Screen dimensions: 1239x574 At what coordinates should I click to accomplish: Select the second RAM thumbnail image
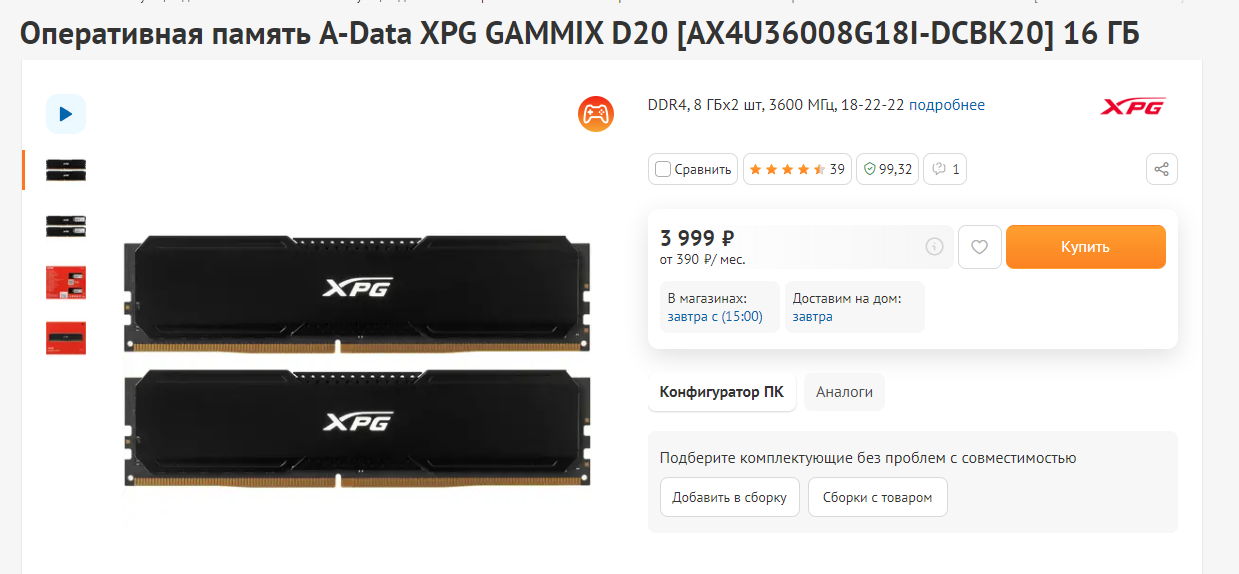point(66,226)
